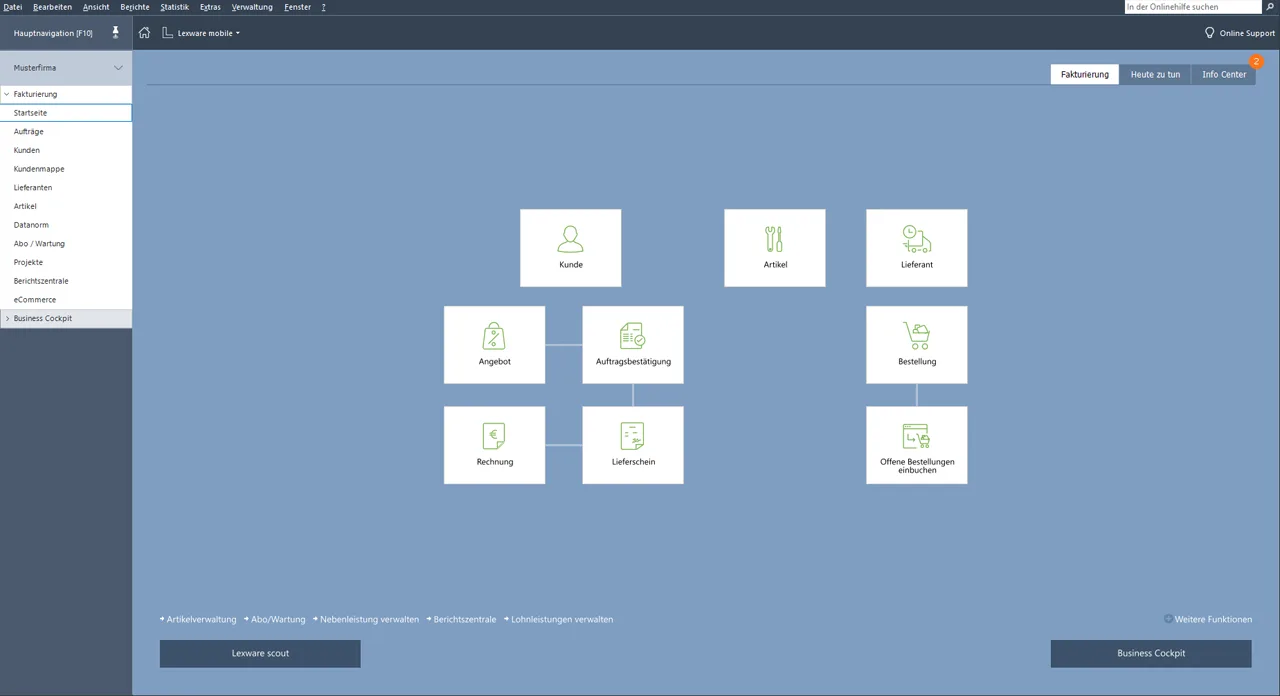This screenshot has height=696, width=1280.
Task: Select Kundenmappe in the navigation tree
Action: tap(66, 169)
